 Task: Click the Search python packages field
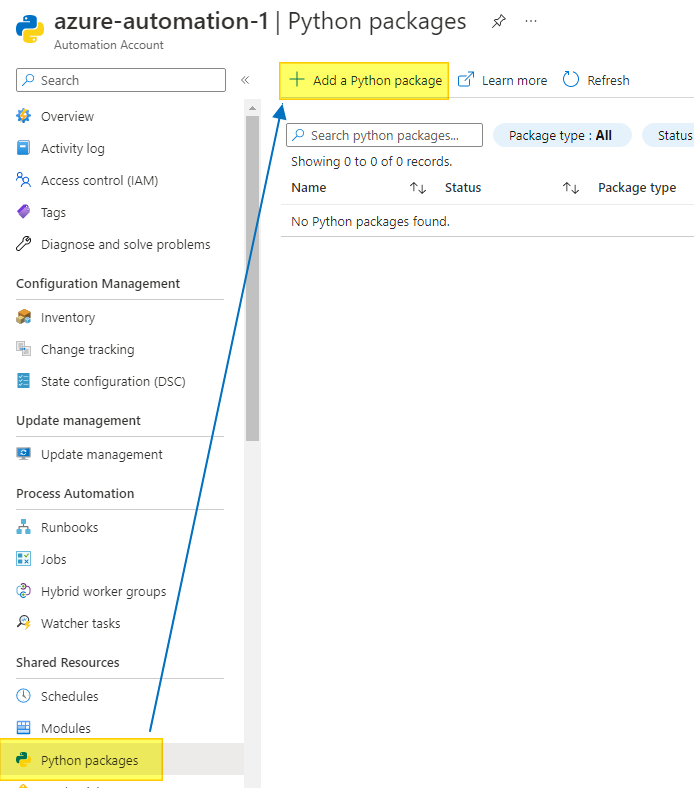384,135
